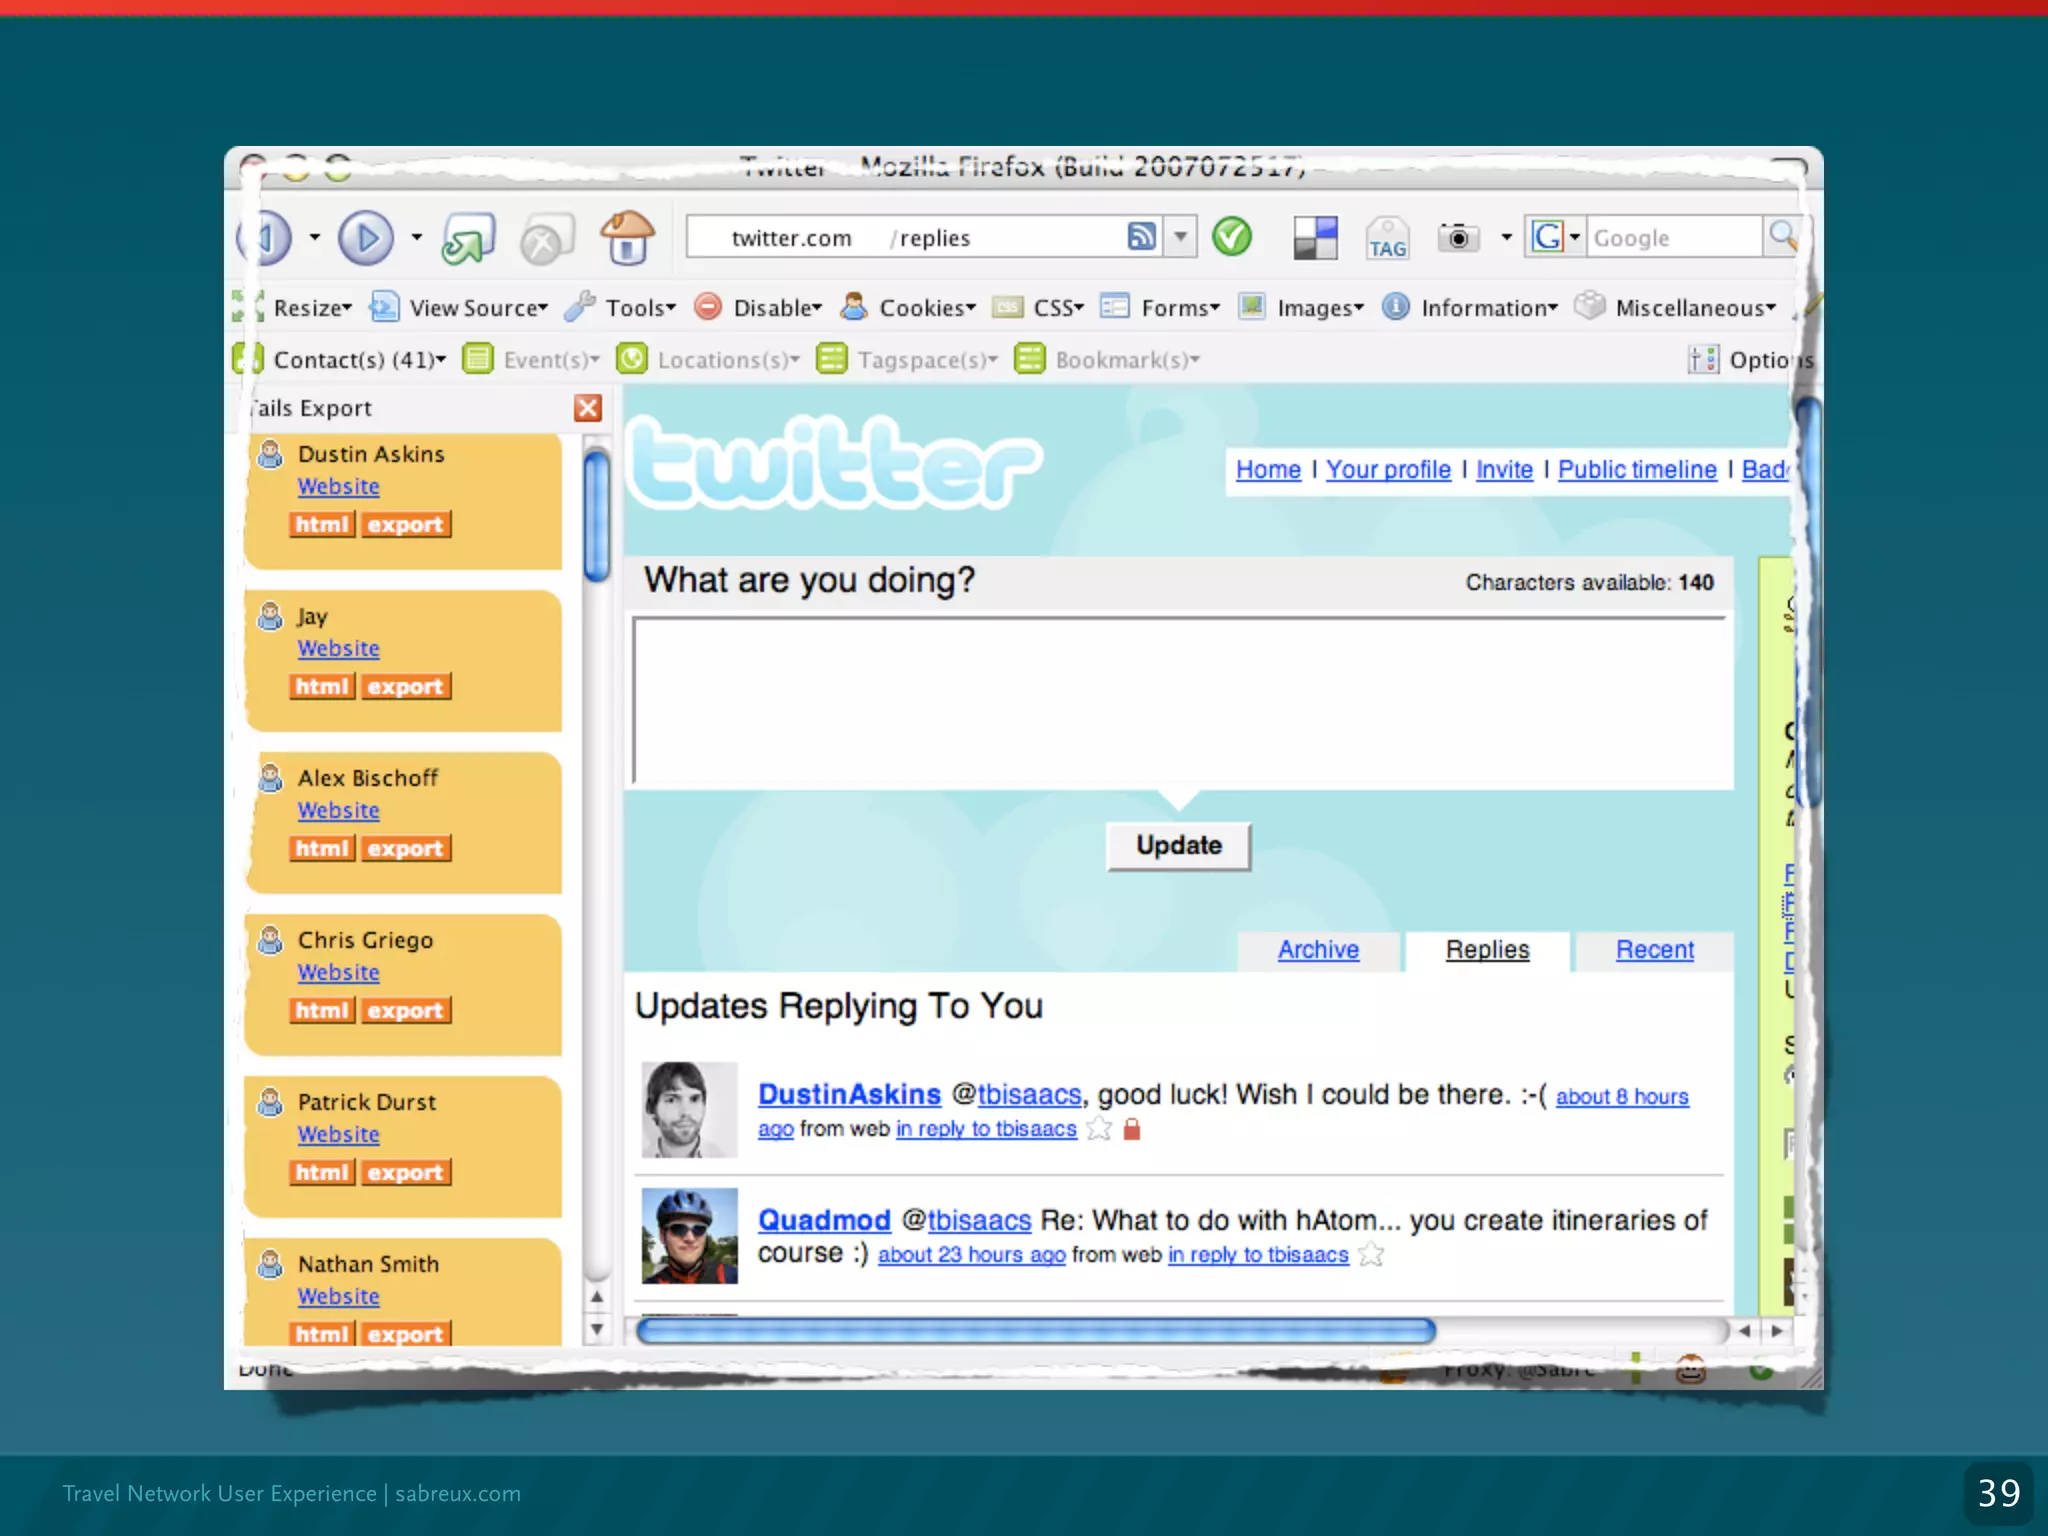This screenshot has width=2048, height=1536.
Task: Click the Google search input field
Action: (1675, 238)
